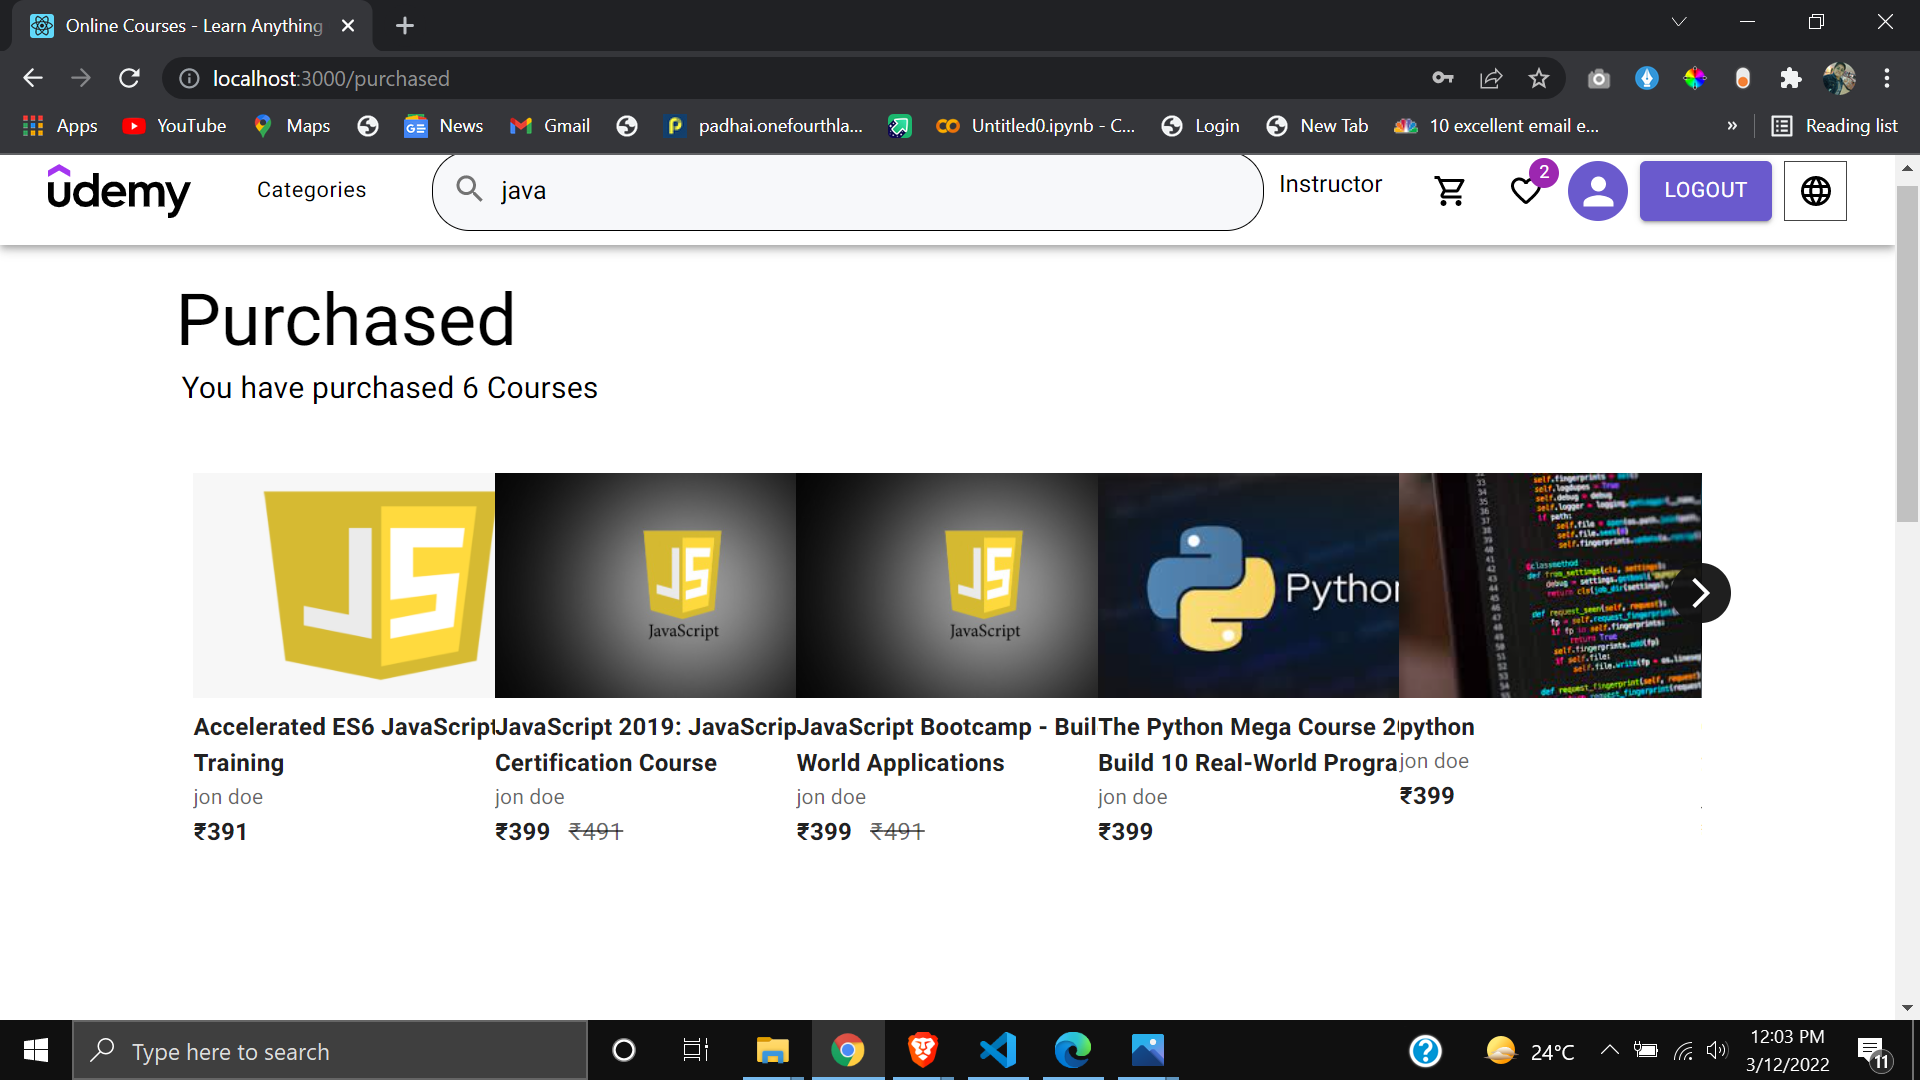Open the language globe button
Viewport: 1920px width, 1080px height.
[x=1815, y=190]
